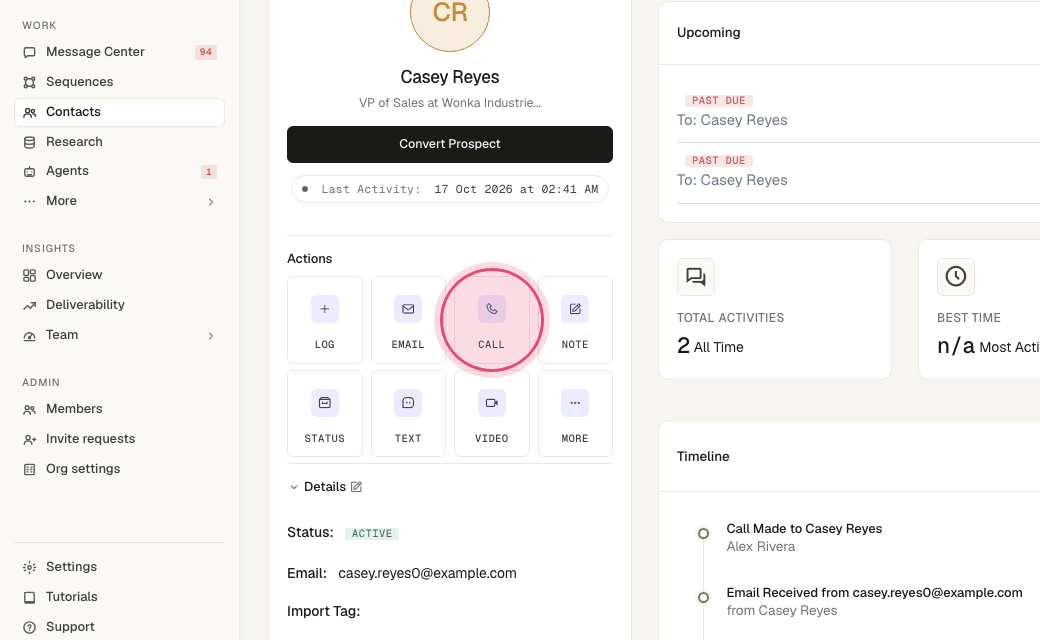Click timeline marker for Email Received

click(703, 598)
